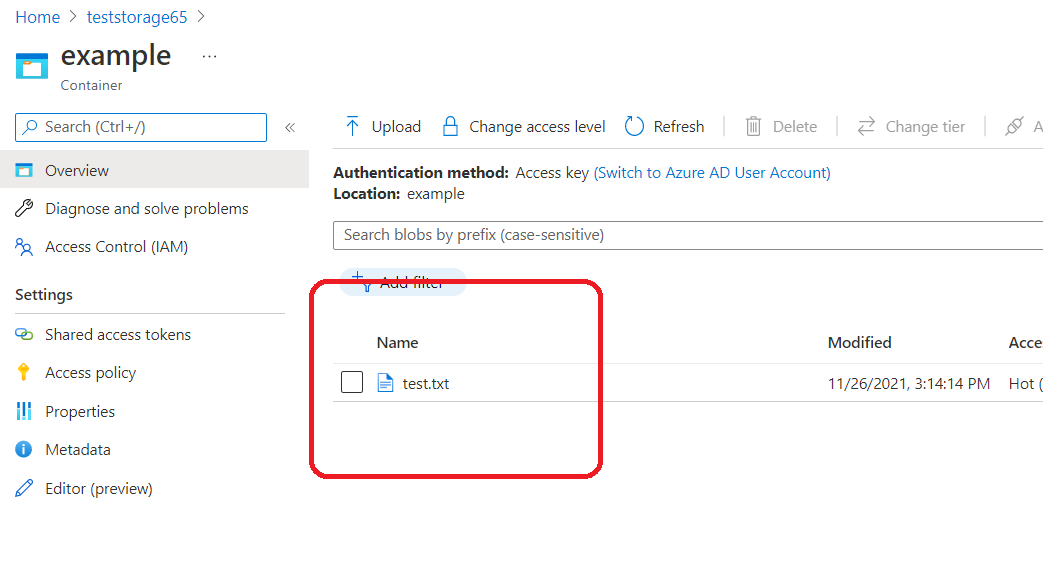Open the test.txt blob
The width and height of the screenshot is (1043, 581).
(x=426, y=384)
